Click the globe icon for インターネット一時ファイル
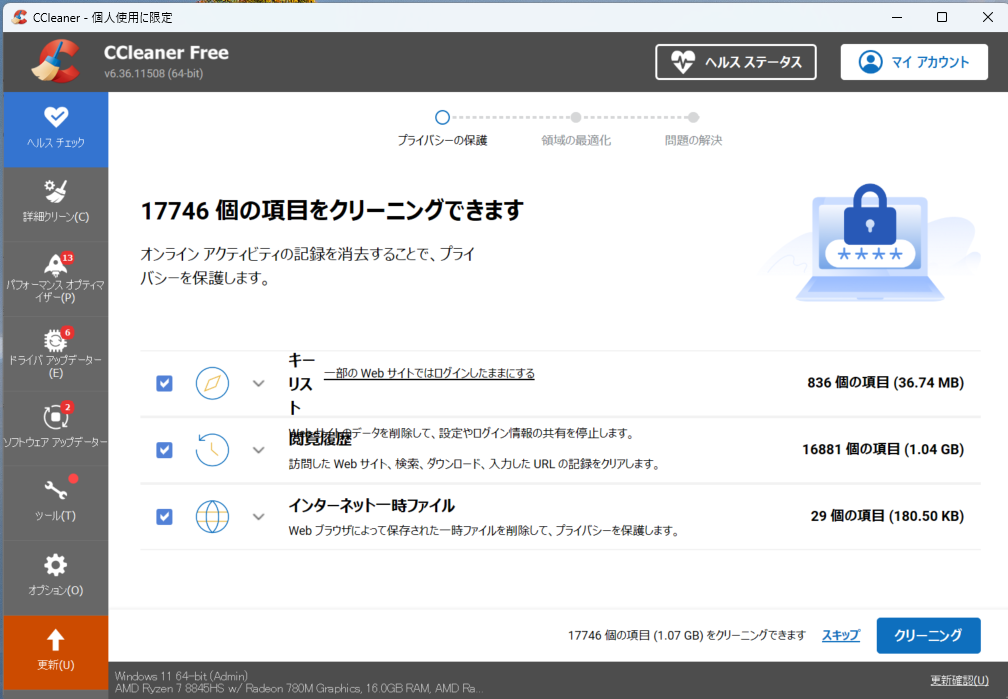 [x=212, y=516]
